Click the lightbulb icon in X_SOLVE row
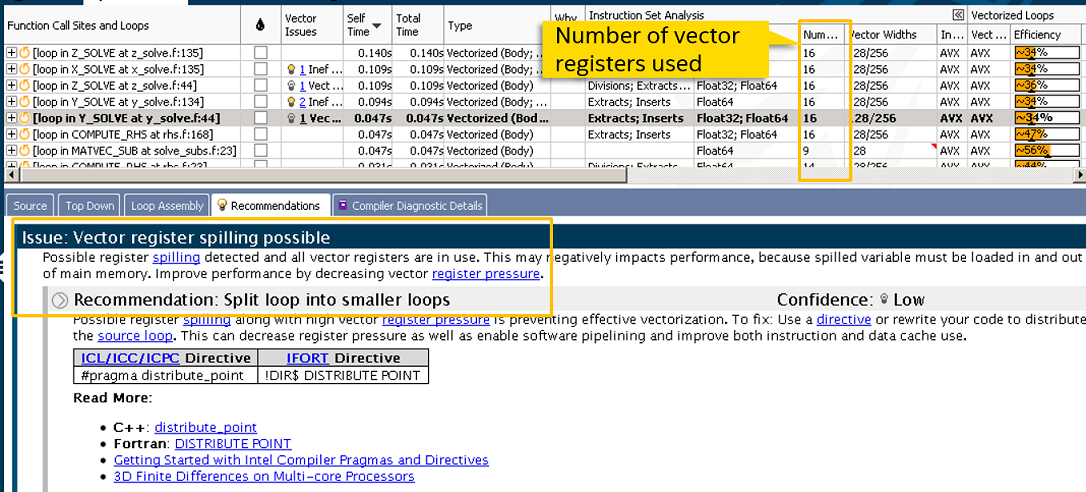Image resolution: width=1086 pixels, height=492 pixels. click(x=291, y=69)
